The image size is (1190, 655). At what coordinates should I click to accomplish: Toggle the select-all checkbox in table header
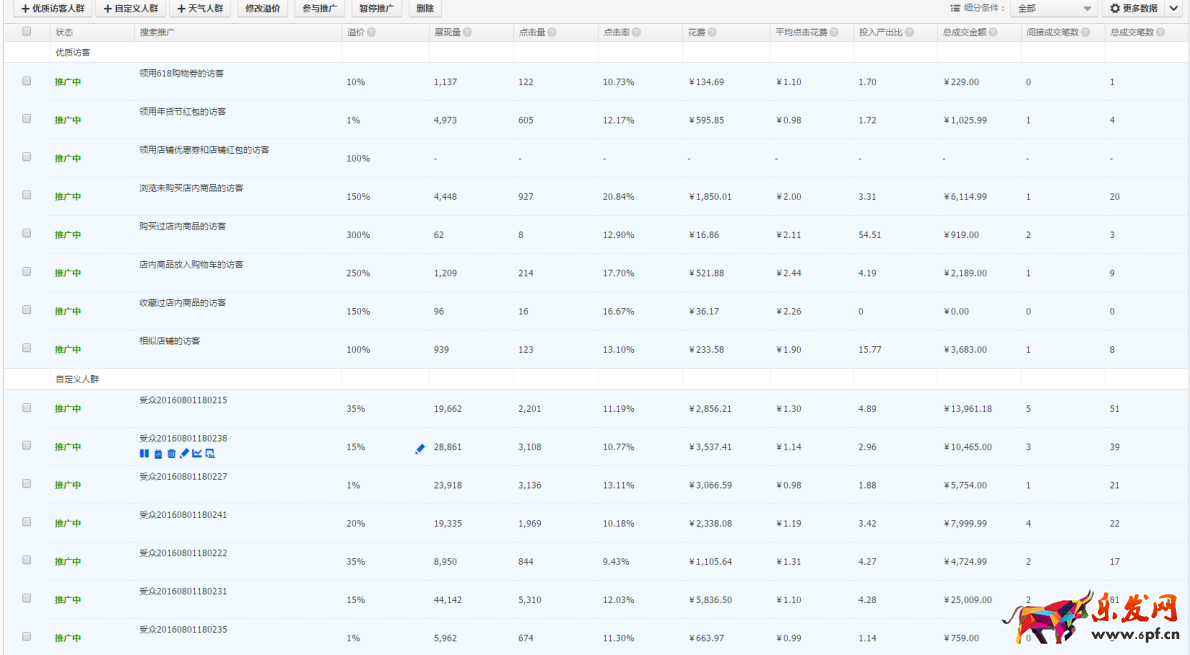(27, 32)
